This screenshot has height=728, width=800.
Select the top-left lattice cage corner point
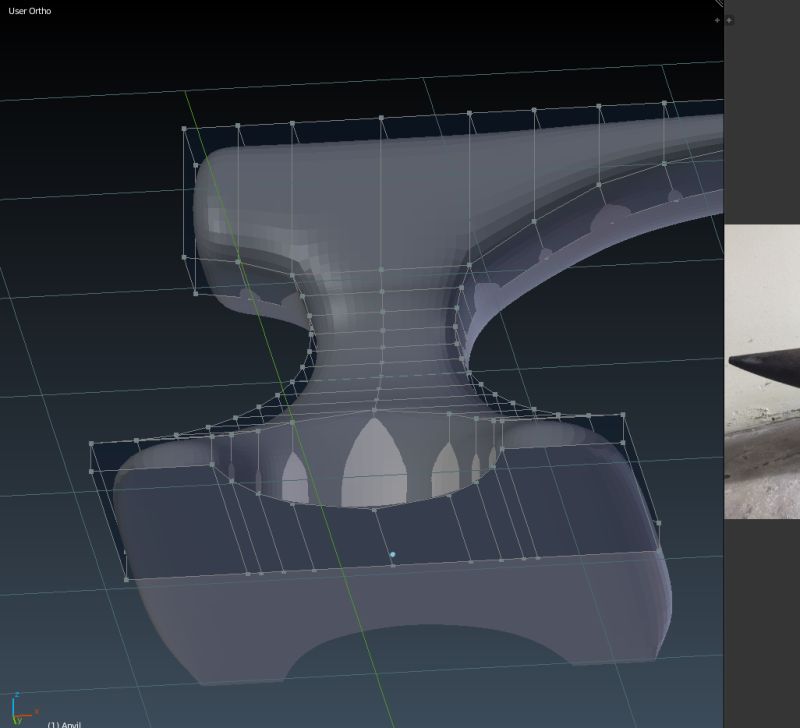coord(183,130)
